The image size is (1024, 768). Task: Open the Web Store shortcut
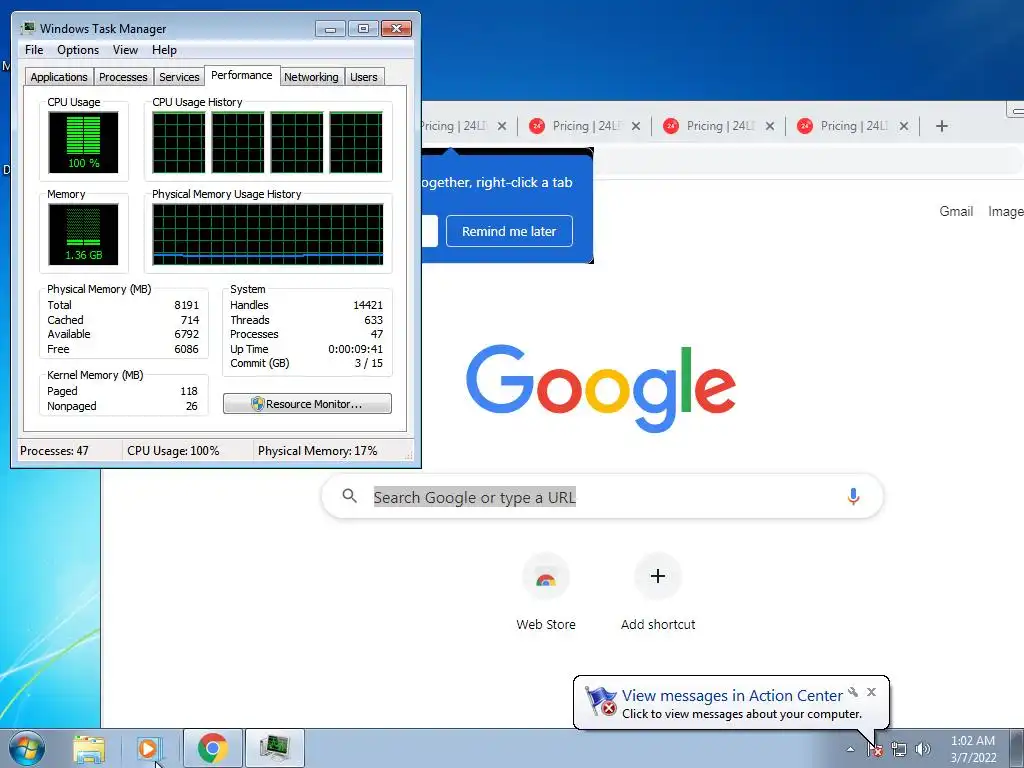(546, 592)
